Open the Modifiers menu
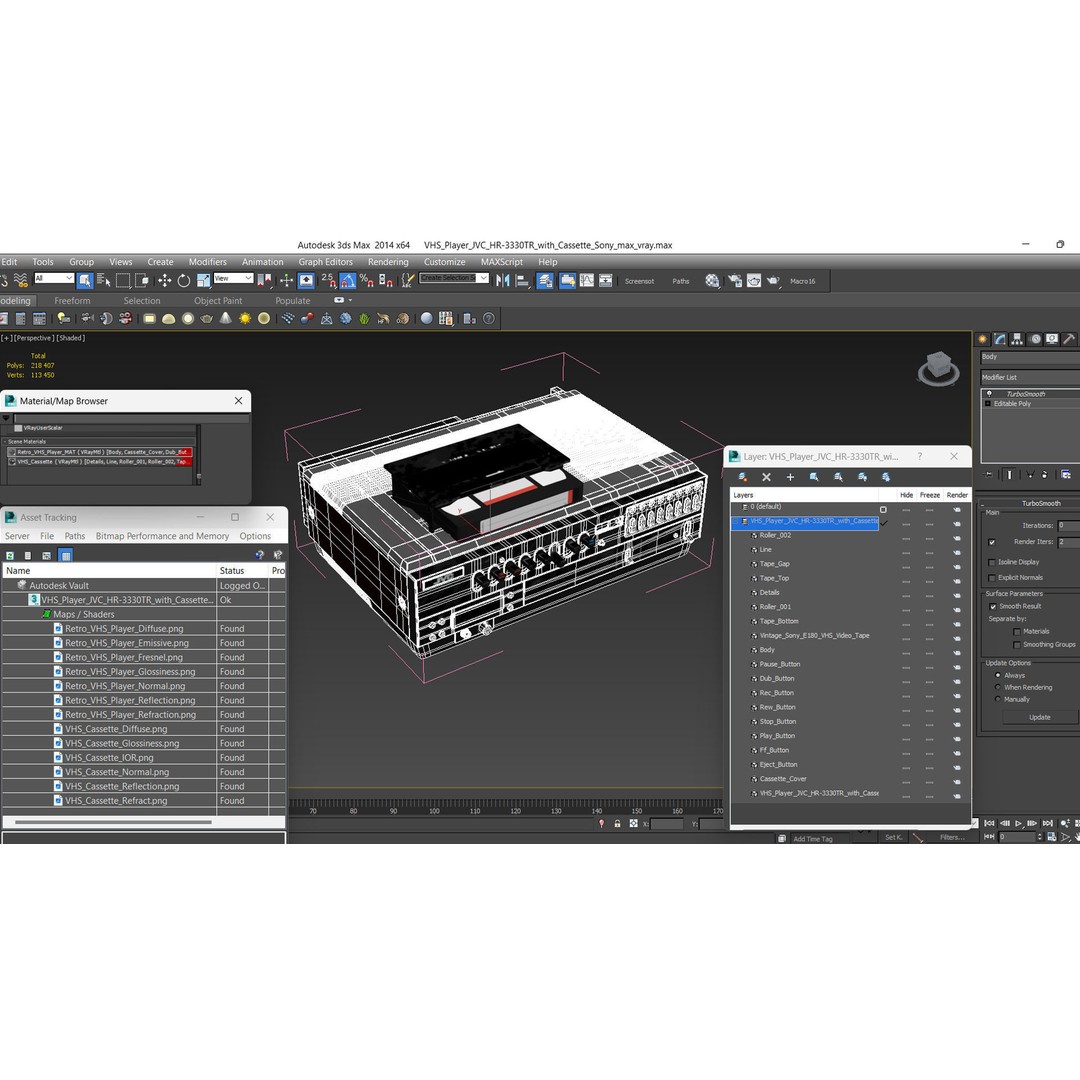Image resolution: width=1080 pixels, height=1080 pixels. pyautogui.click(x=207, y=262)
